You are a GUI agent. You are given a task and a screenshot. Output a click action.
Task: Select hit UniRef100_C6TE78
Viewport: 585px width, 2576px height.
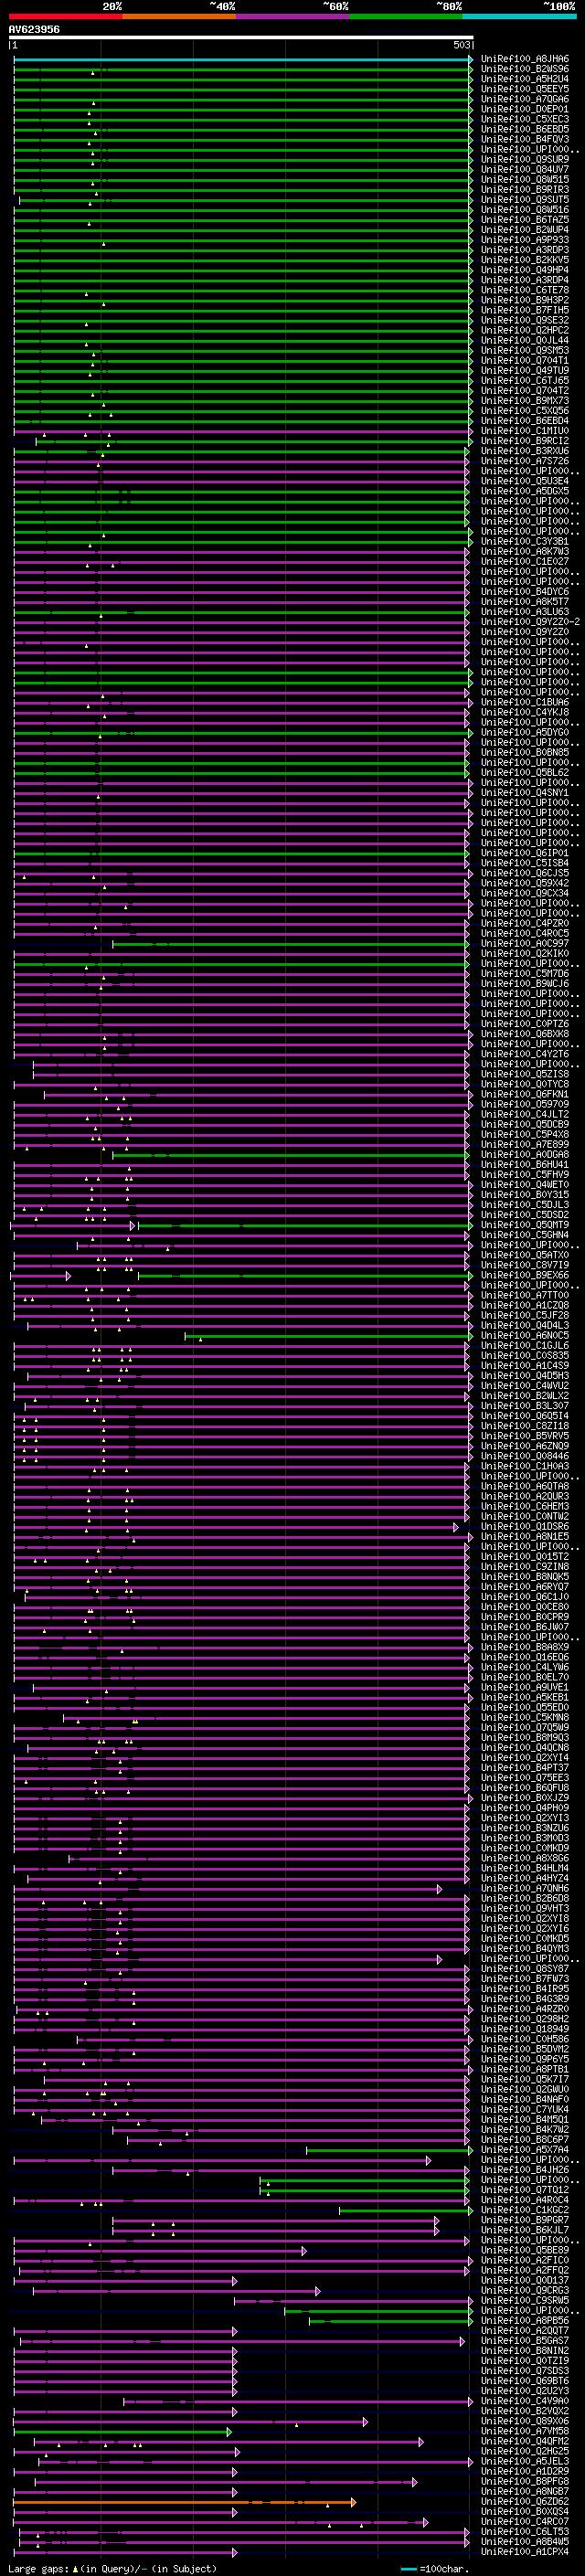tap(525, 290)
